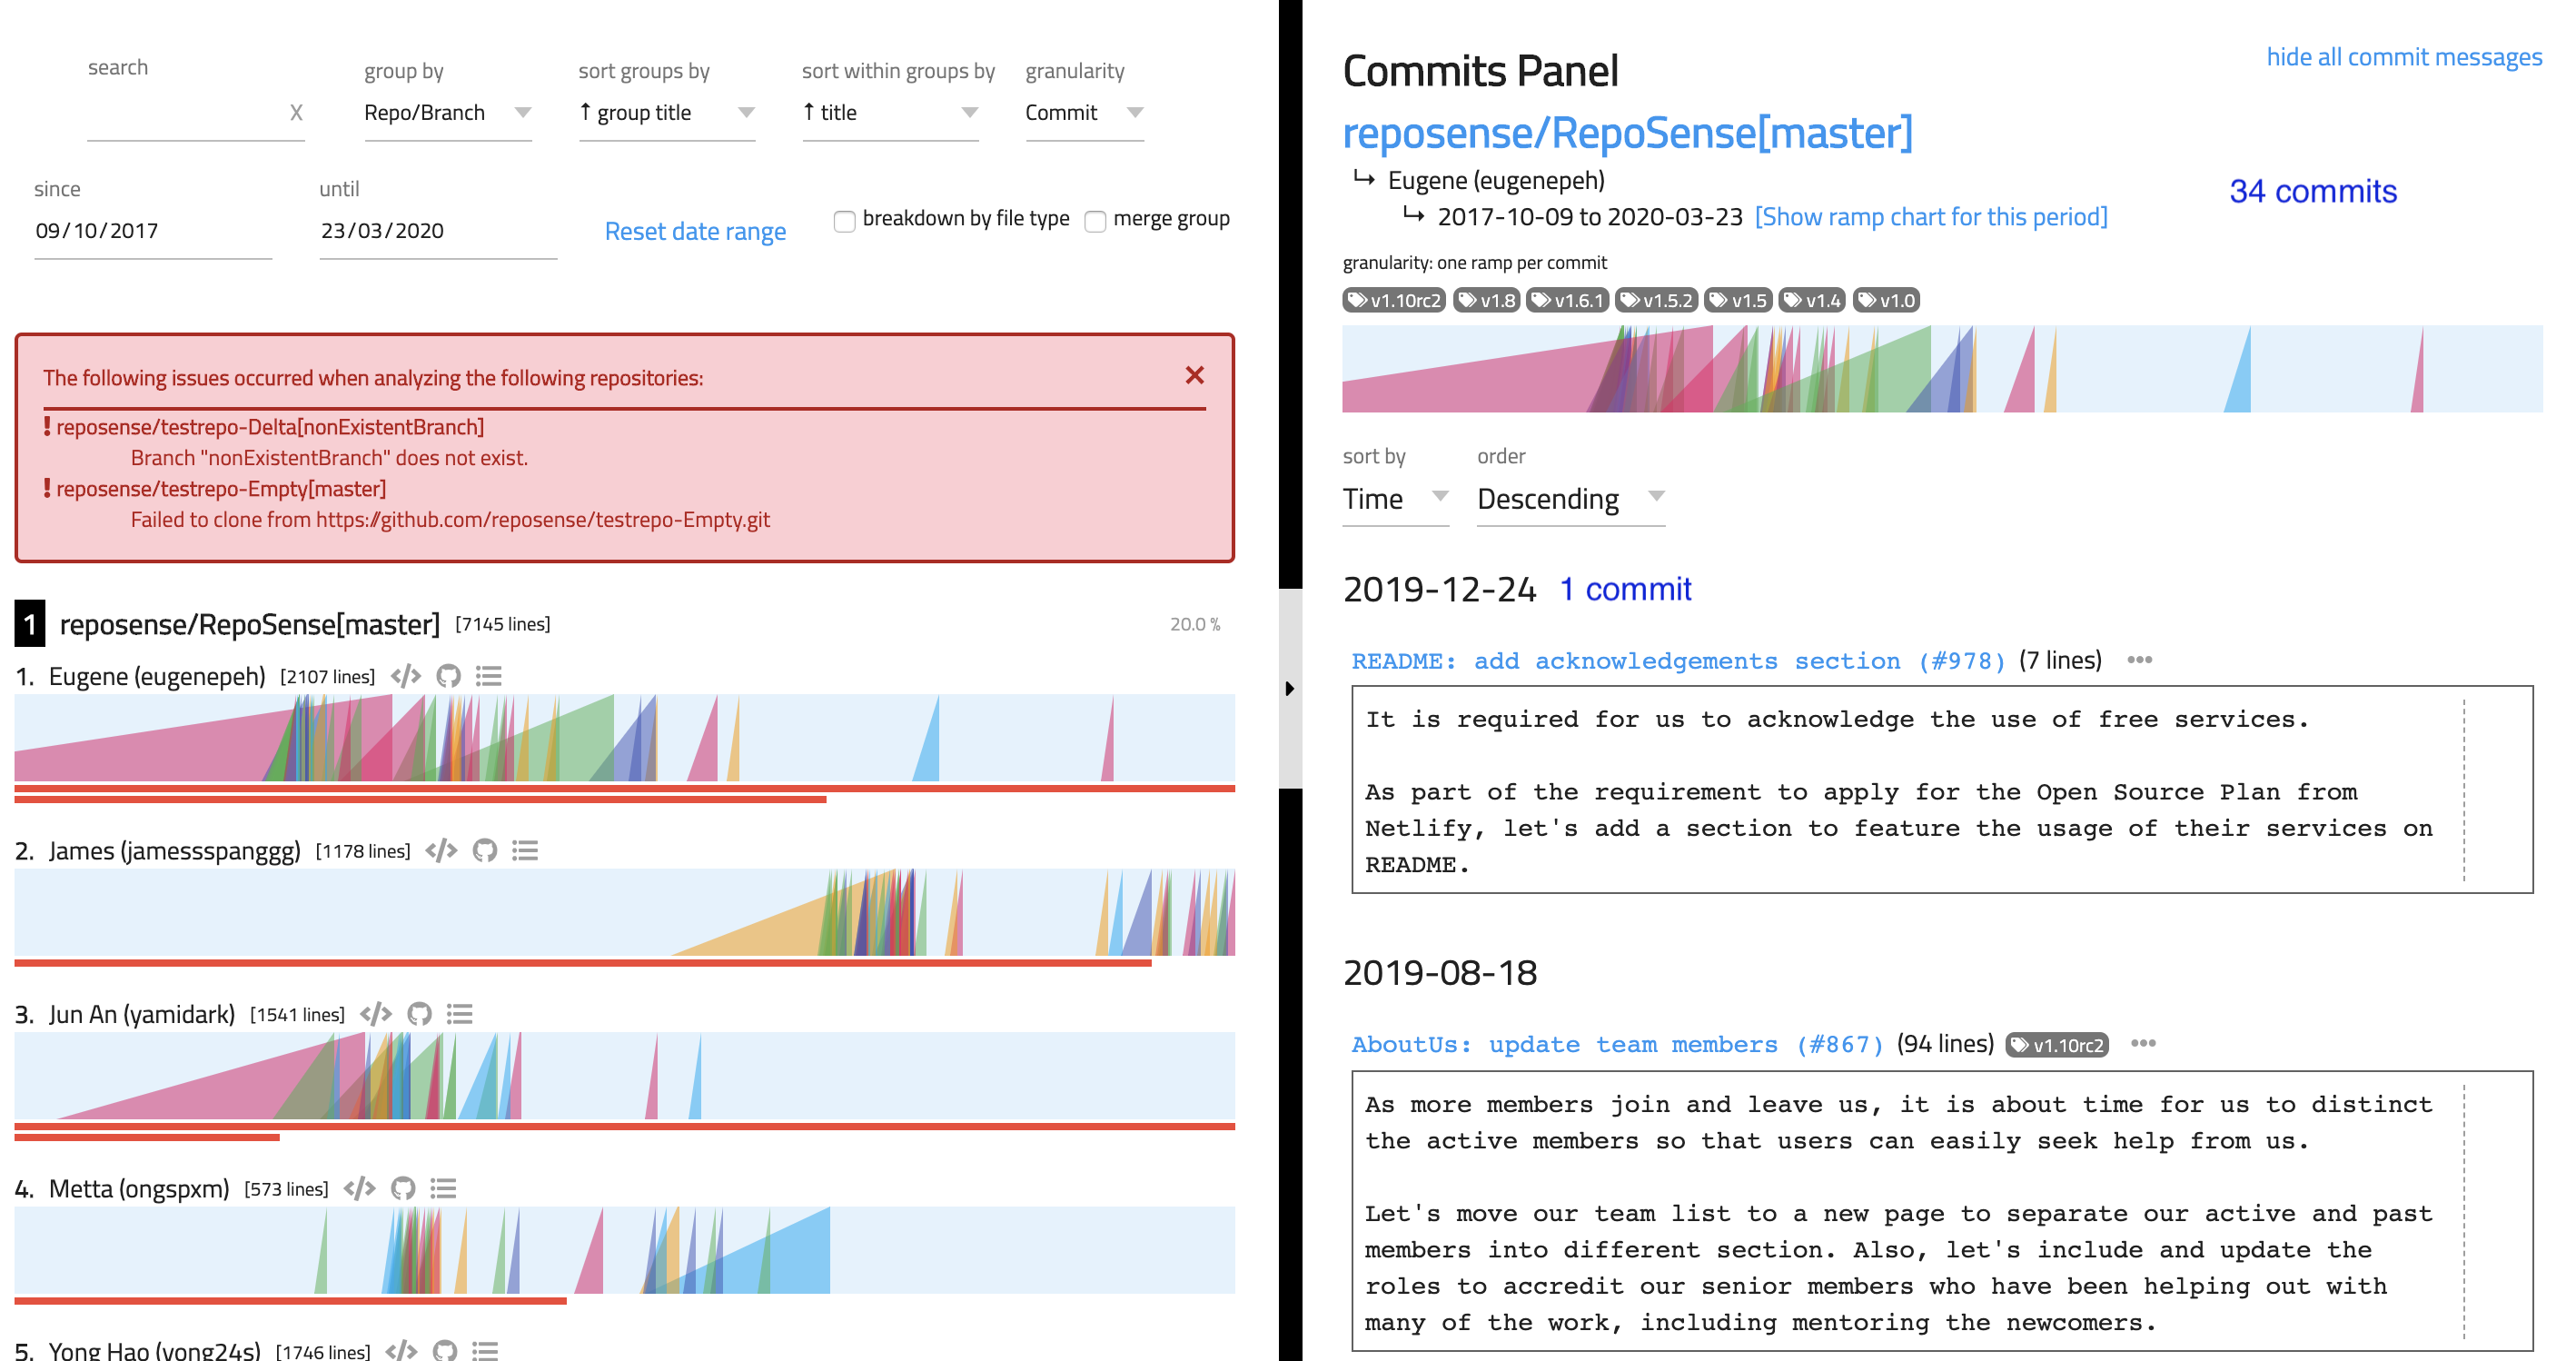
Task: Open Eugene's code panel icon
Action: point(405,676)
